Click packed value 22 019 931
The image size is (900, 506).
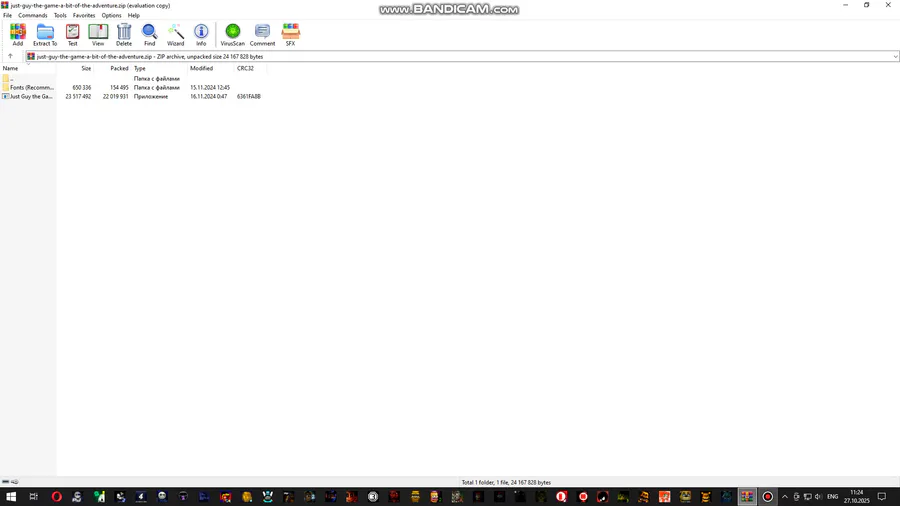pyautogui.click(x=115, y=96)
